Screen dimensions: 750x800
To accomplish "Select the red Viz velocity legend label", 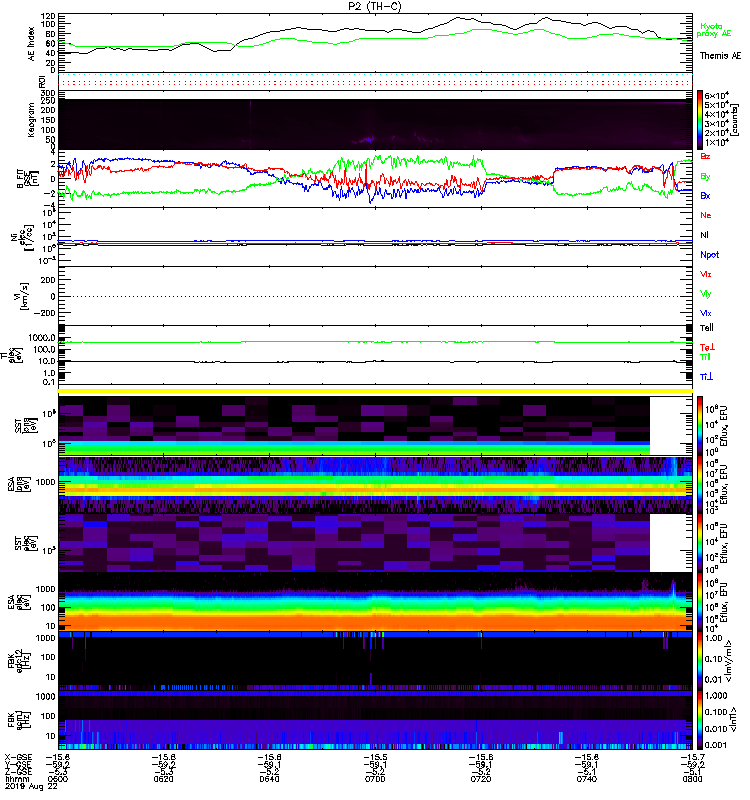I will [x=705, y=274].
